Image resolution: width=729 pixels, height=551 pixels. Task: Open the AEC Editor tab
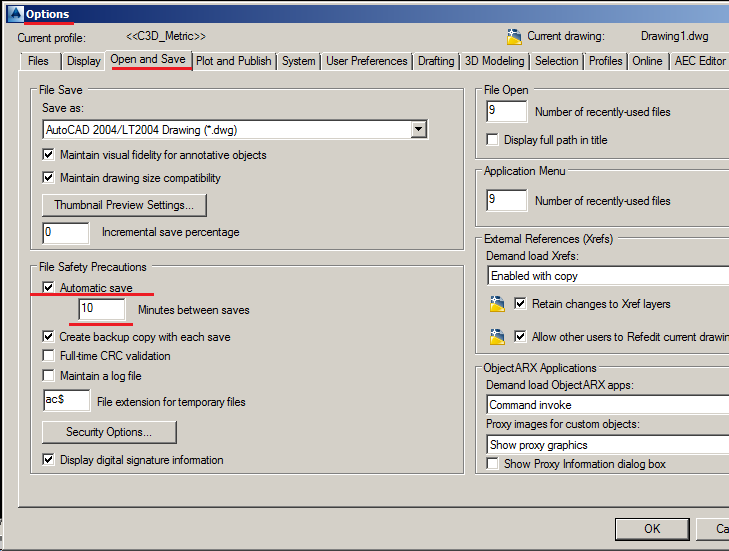click(700, 61)
